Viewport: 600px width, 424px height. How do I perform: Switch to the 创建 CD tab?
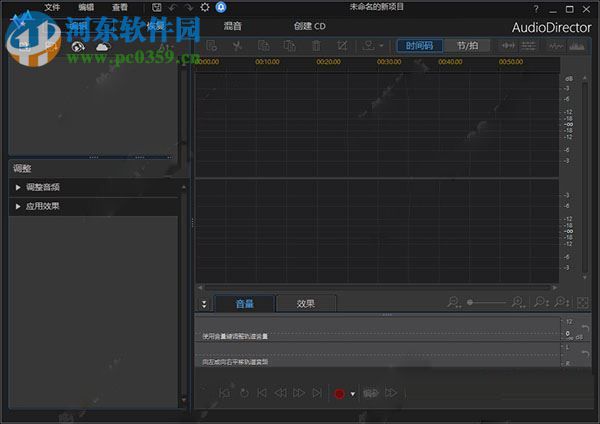pos(310,26)
